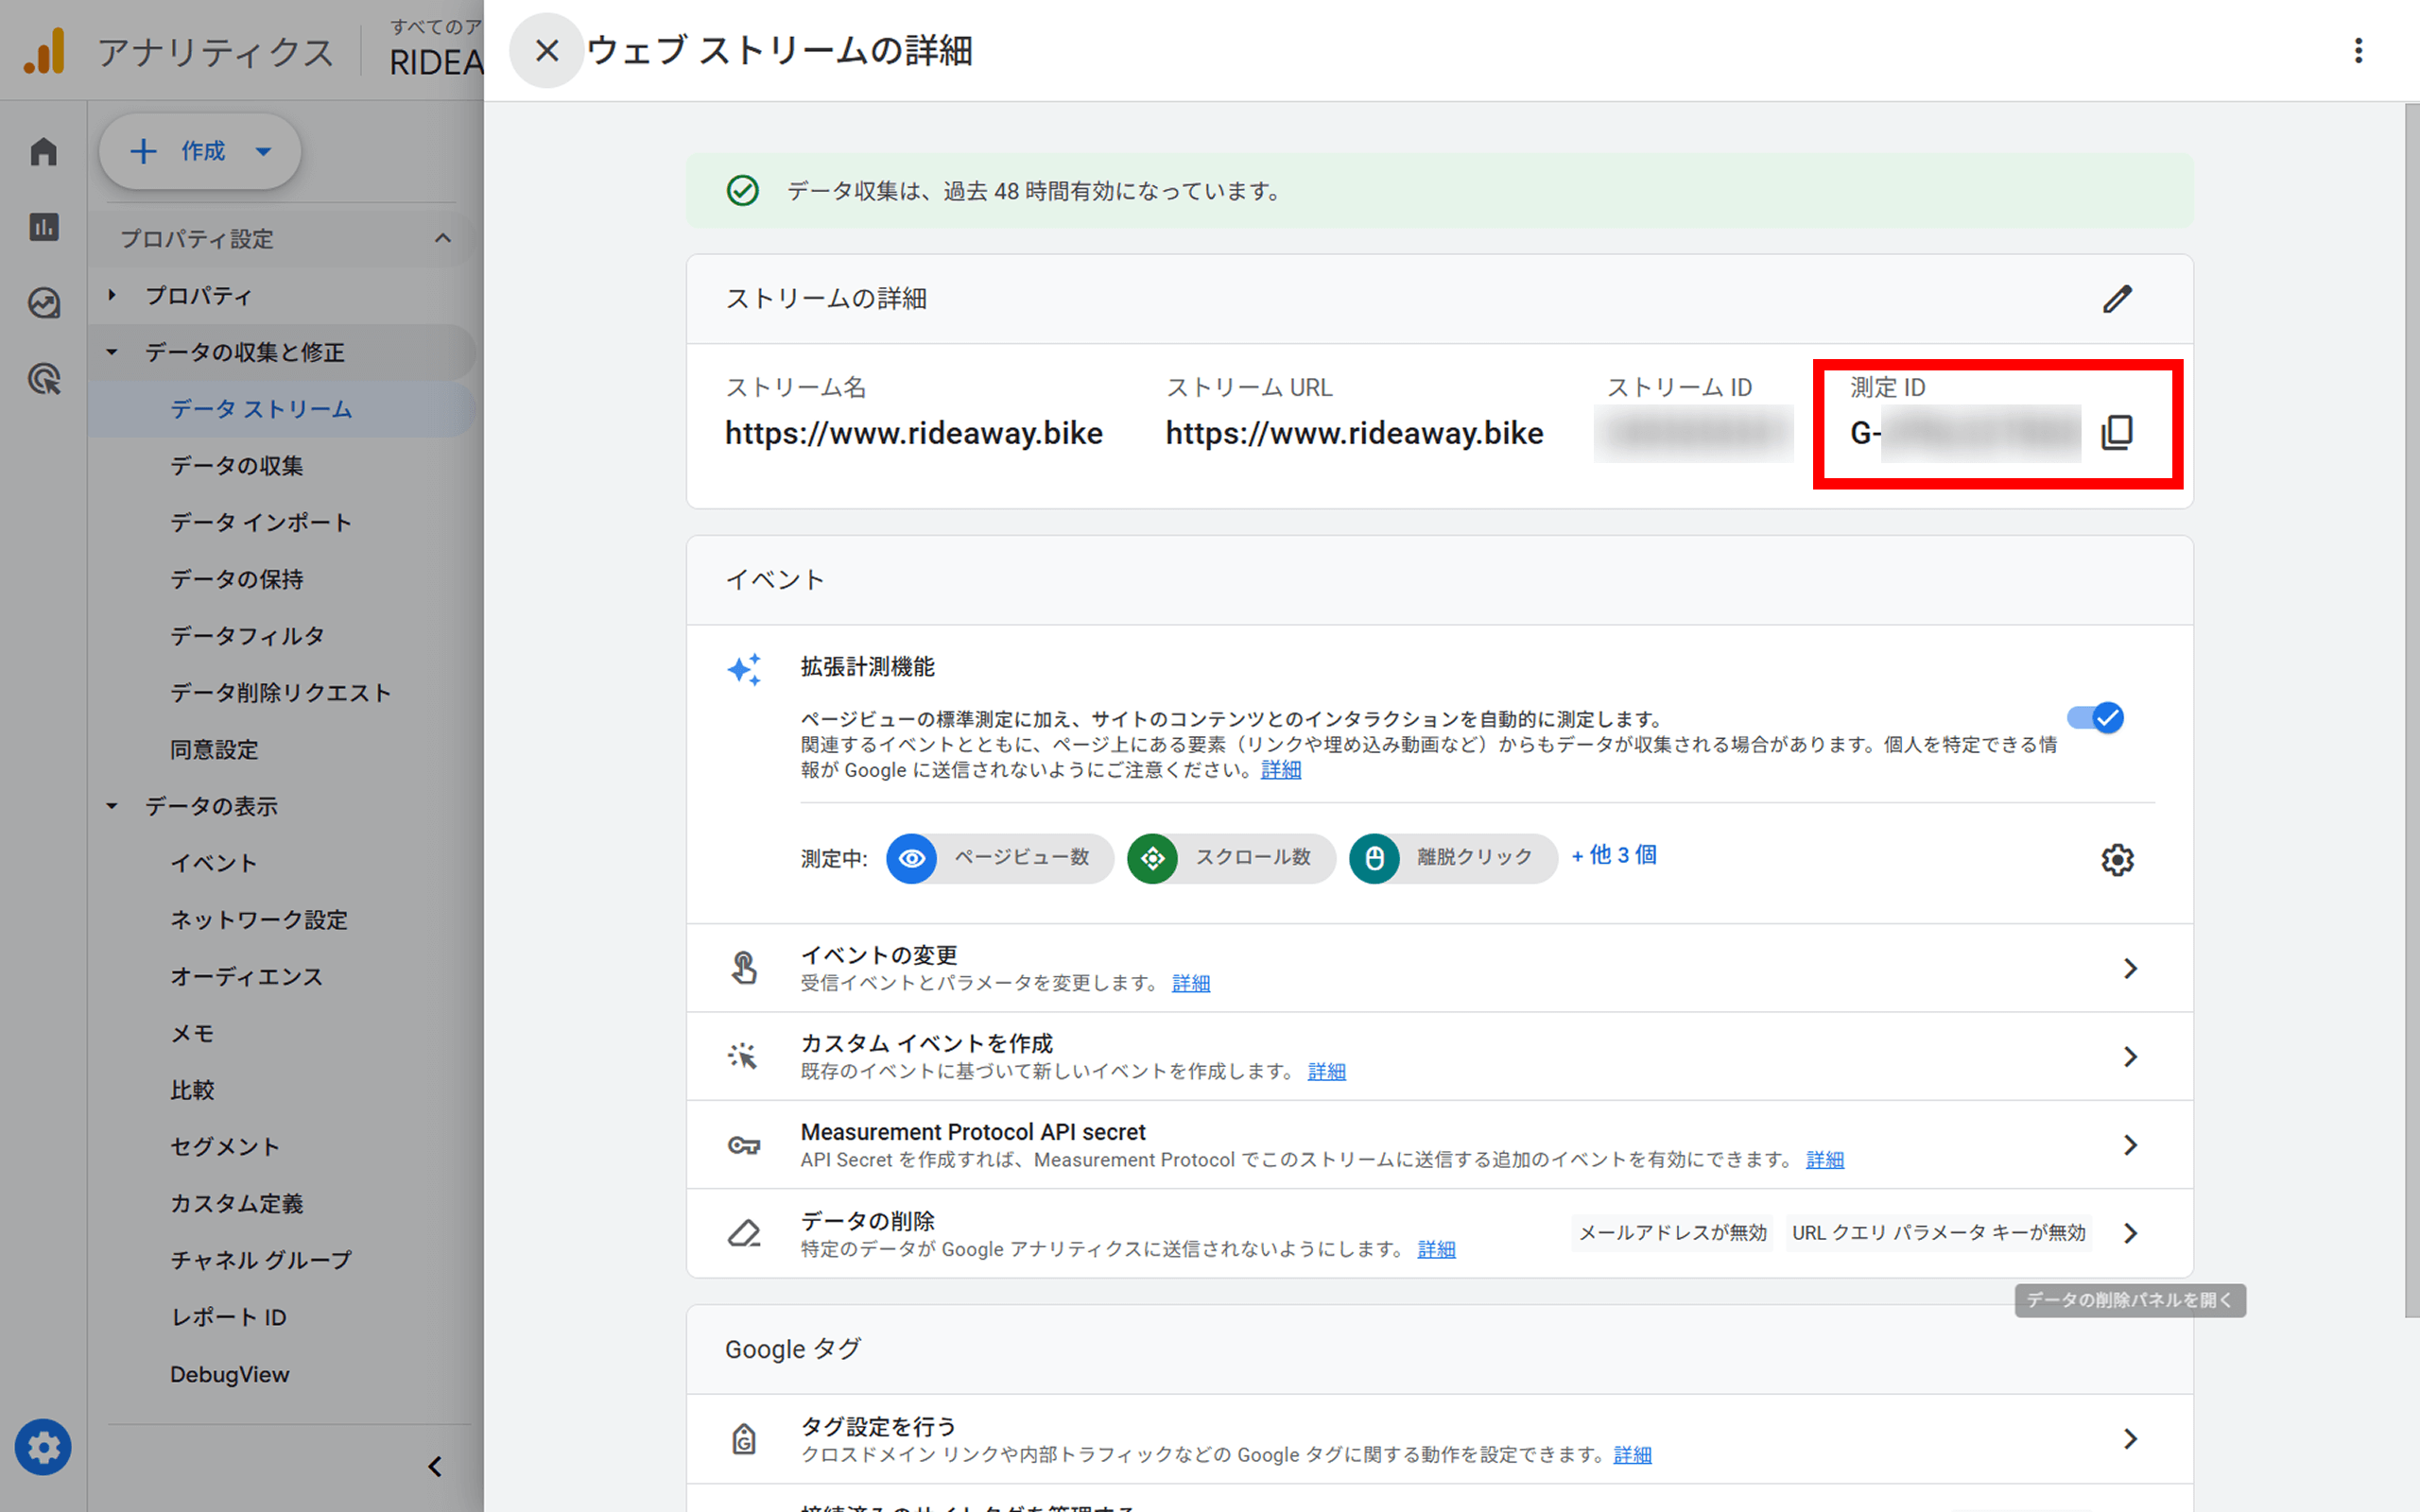Screen dimensions: 2420x1512
Task: Collapse the sidebar with the chevron arrow
Action: [435, 1466]
